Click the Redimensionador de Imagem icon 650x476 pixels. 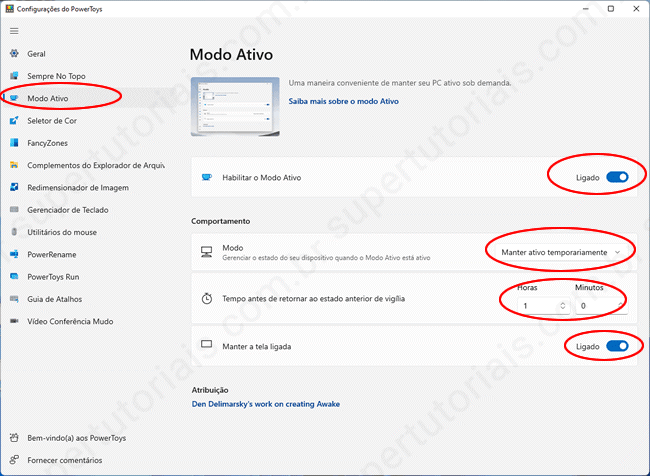click(x=14, y=187)
